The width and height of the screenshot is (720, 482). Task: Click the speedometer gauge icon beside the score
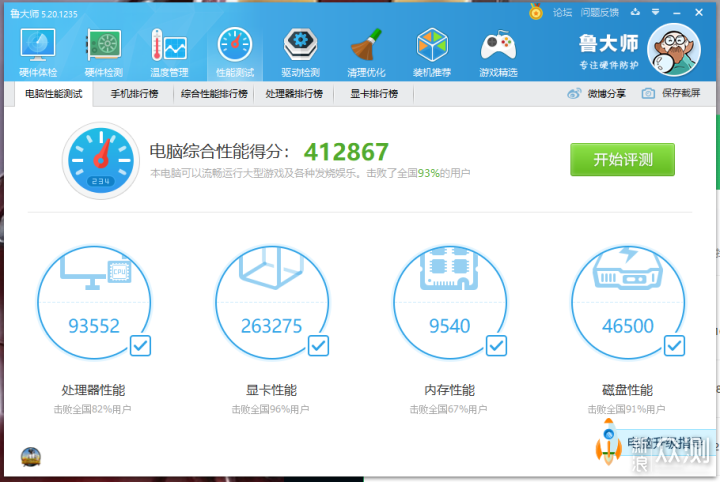tap(101, 160)
